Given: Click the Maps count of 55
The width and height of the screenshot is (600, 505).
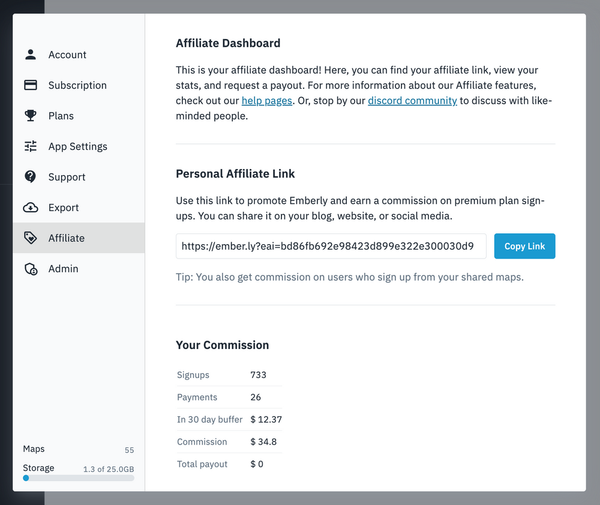Looking at the screenshot, I should click(x=129, y=450).
